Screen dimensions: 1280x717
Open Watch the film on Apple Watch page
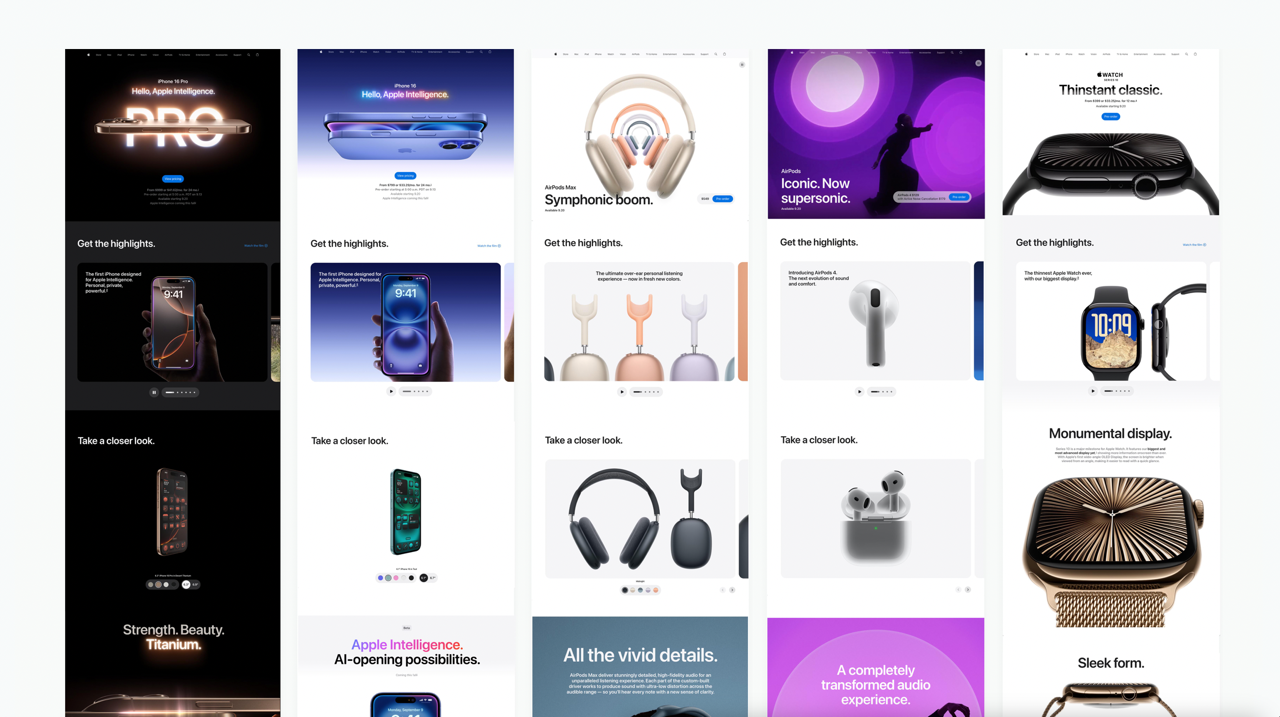point(1194,244)
